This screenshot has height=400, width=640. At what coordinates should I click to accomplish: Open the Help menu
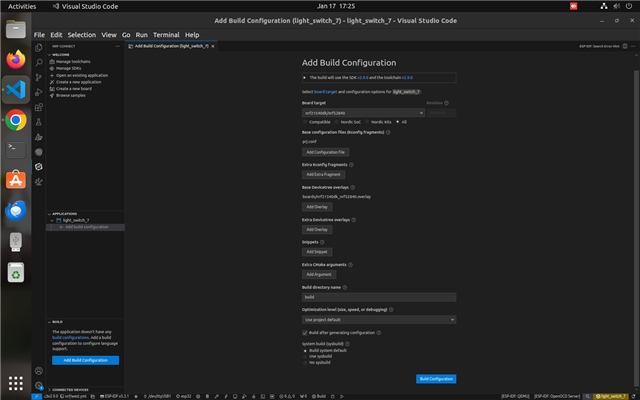[192, 35]
